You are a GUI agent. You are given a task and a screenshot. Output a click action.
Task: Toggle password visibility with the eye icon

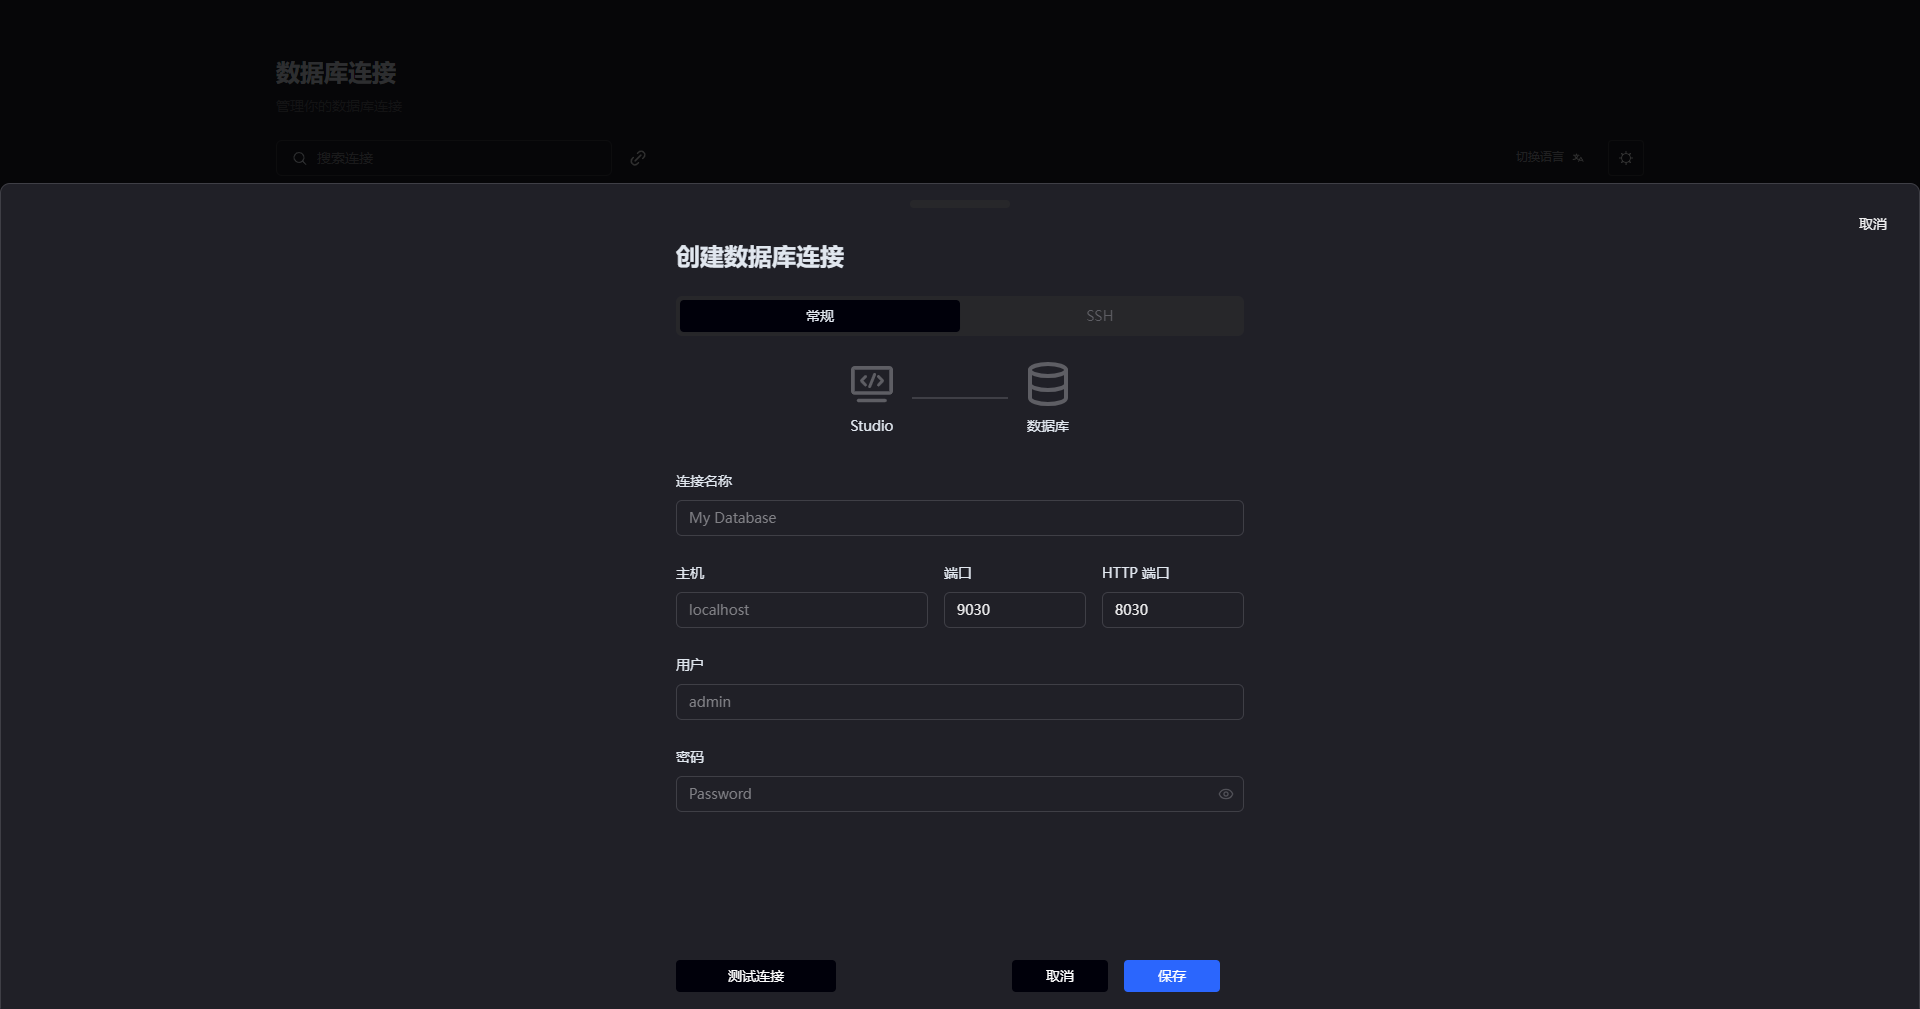1225,794
